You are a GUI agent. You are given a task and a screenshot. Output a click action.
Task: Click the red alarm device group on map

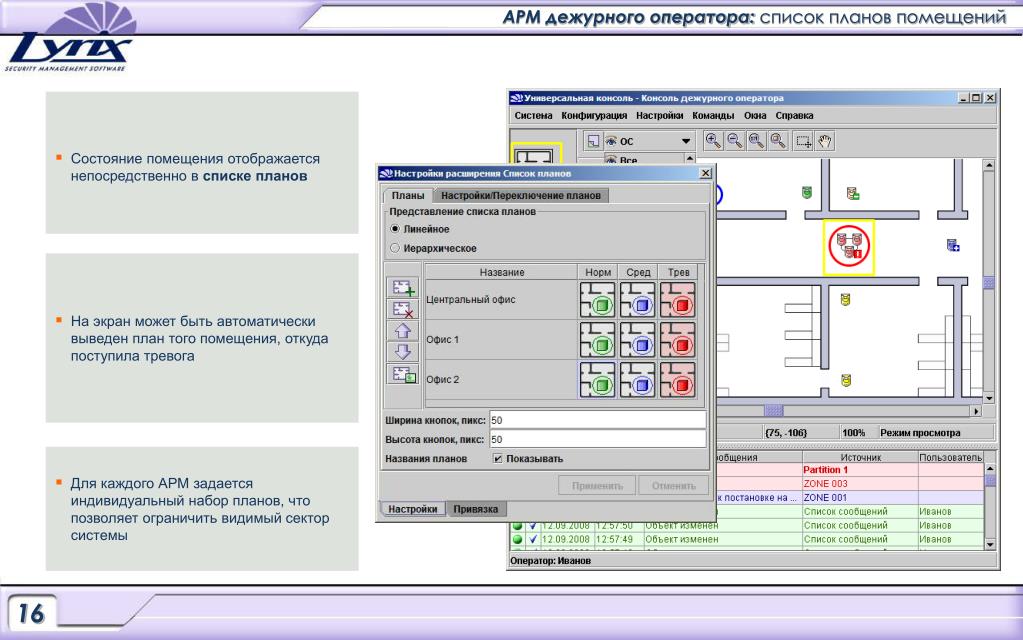(849, 246)
